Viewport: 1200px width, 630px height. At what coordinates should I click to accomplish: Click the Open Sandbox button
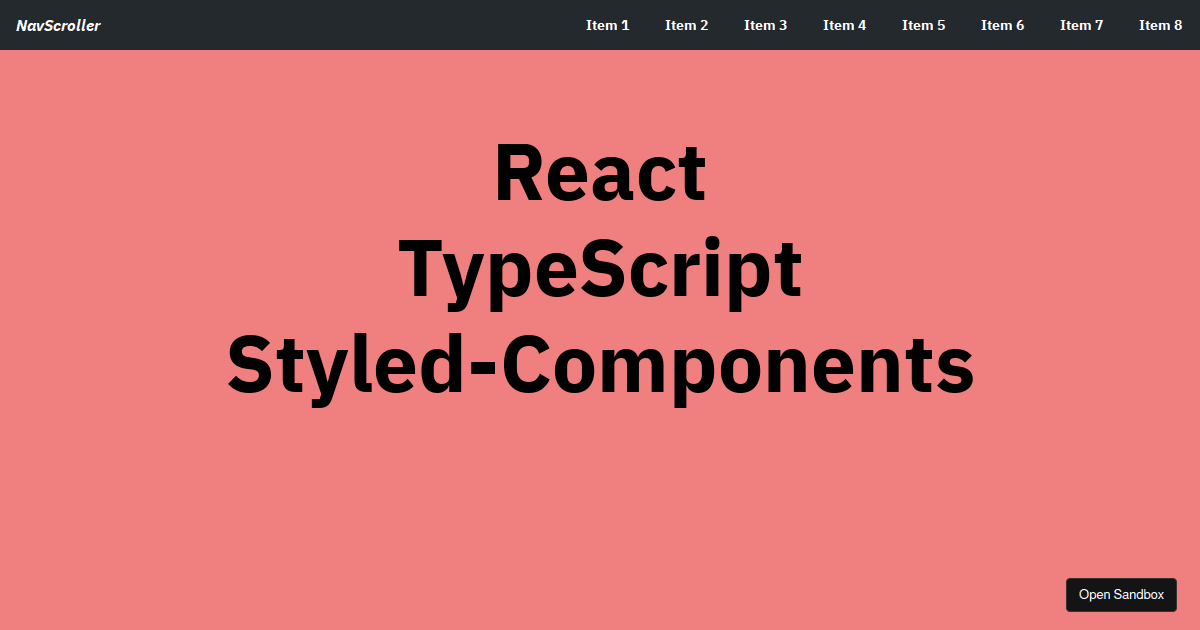tap(1121, 595)
